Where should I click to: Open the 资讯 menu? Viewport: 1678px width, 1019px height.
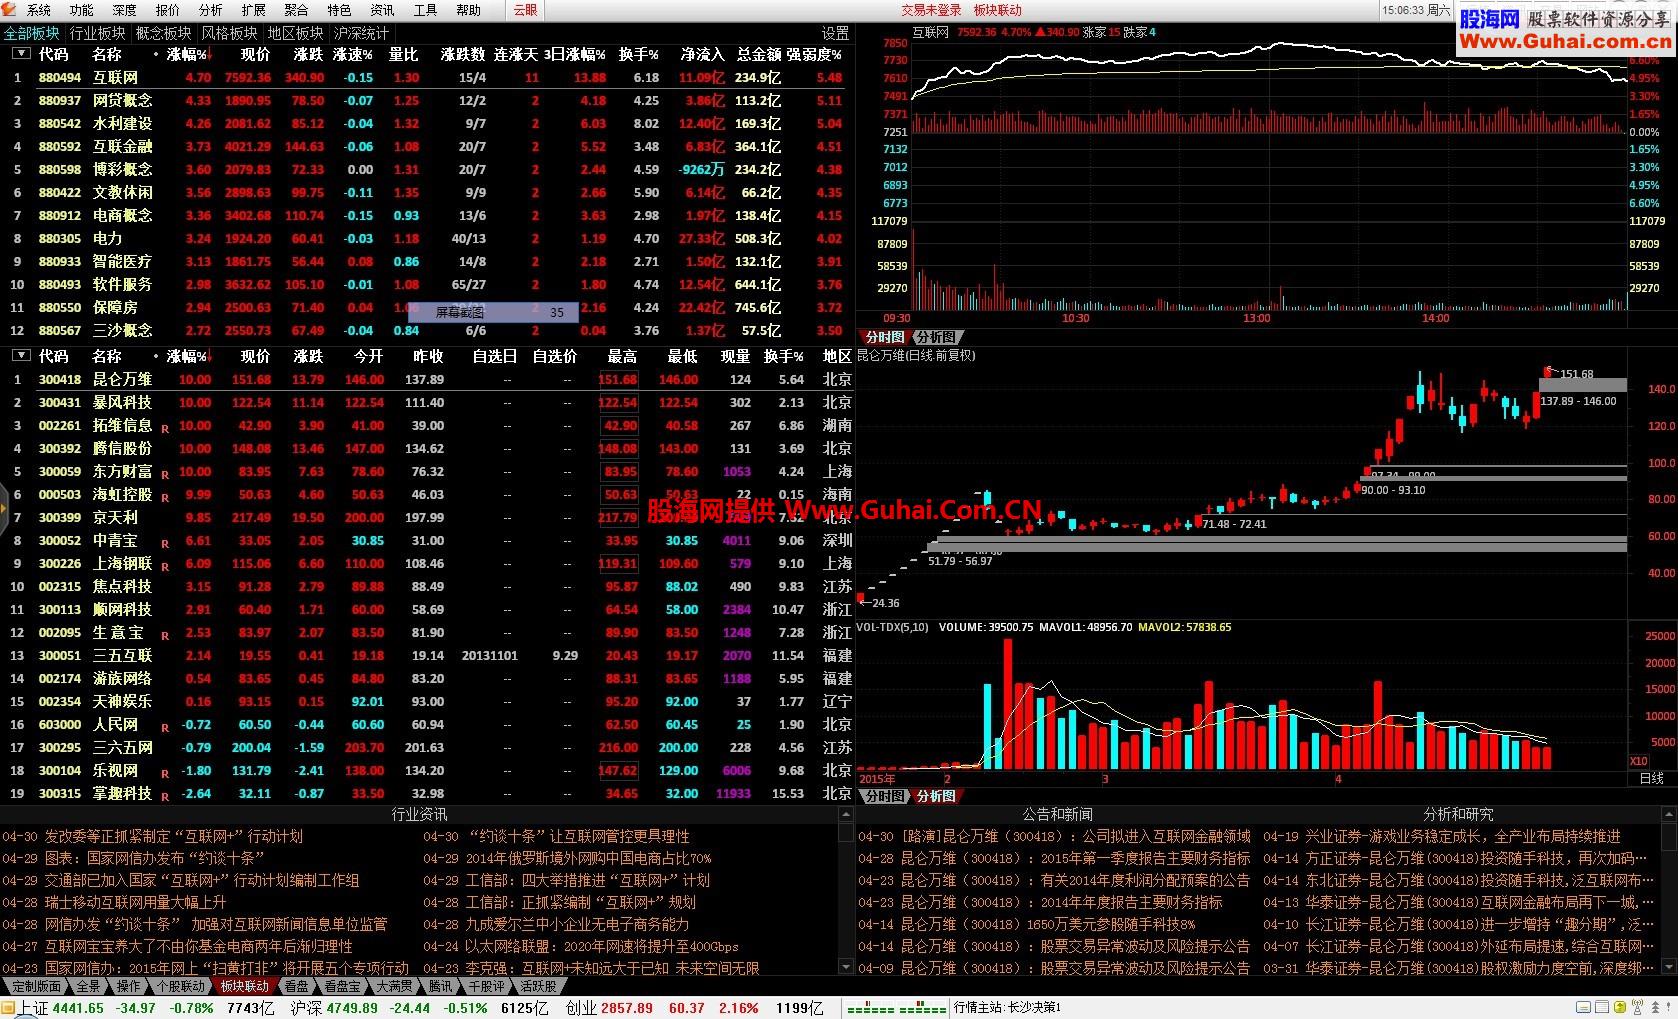382,10
